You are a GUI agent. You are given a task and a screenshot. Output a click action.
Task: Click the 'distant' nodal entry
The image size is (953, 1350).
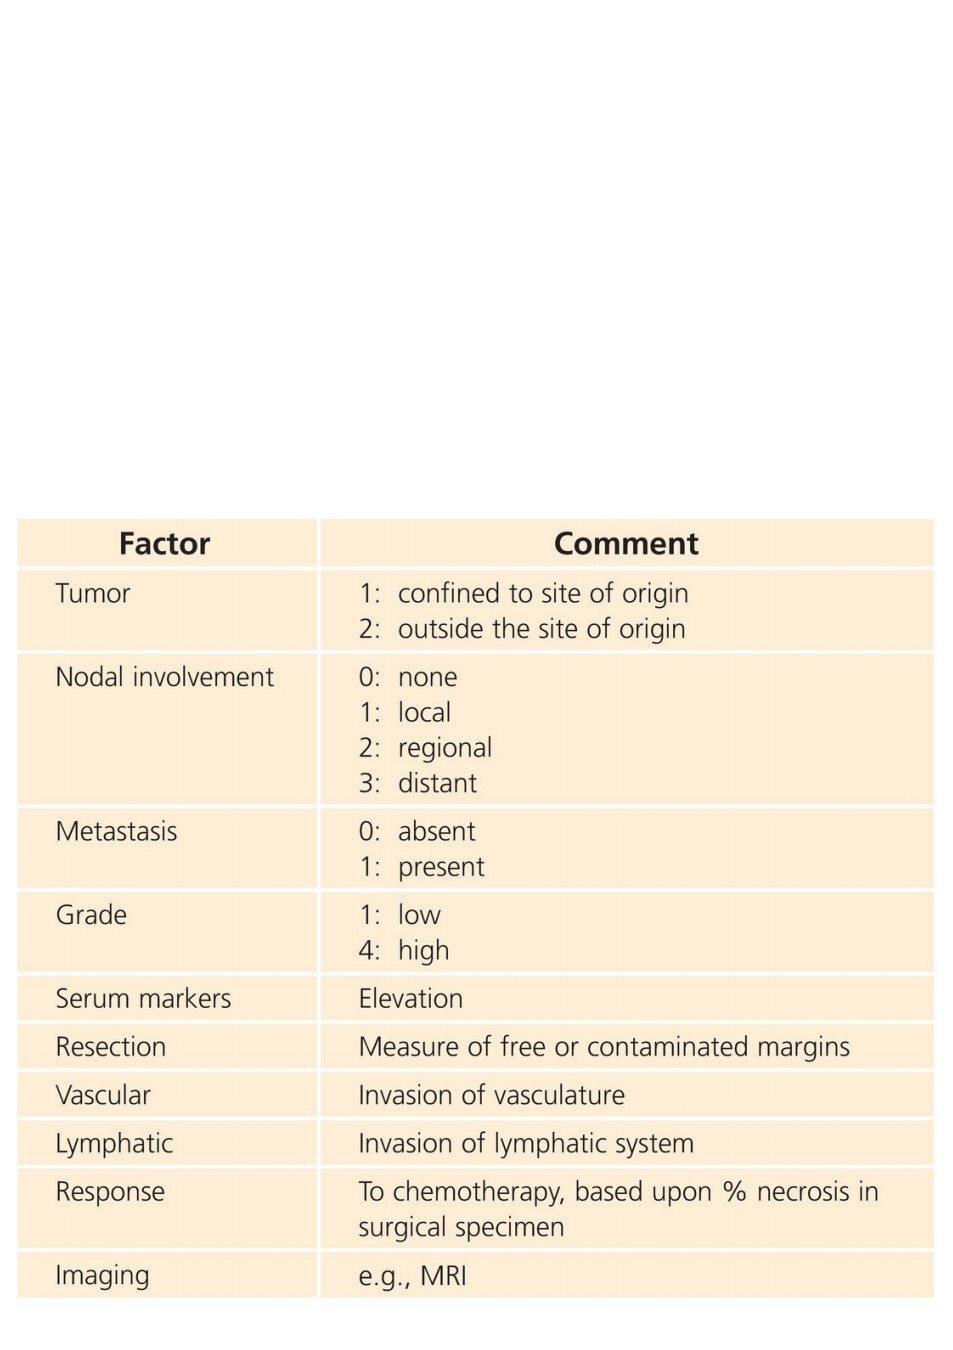[437, 783]
